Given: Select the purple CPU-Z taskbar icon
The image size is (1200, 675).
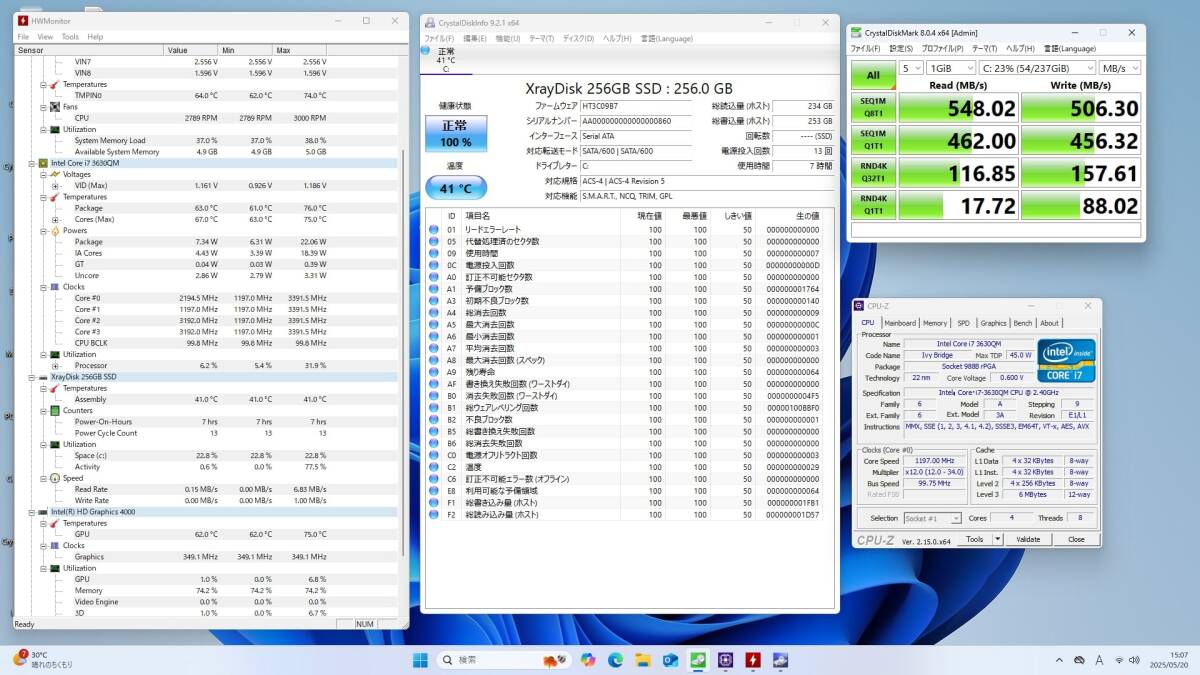Looking at the screenshot, I should pyautogui.click(x=725, y=660).
